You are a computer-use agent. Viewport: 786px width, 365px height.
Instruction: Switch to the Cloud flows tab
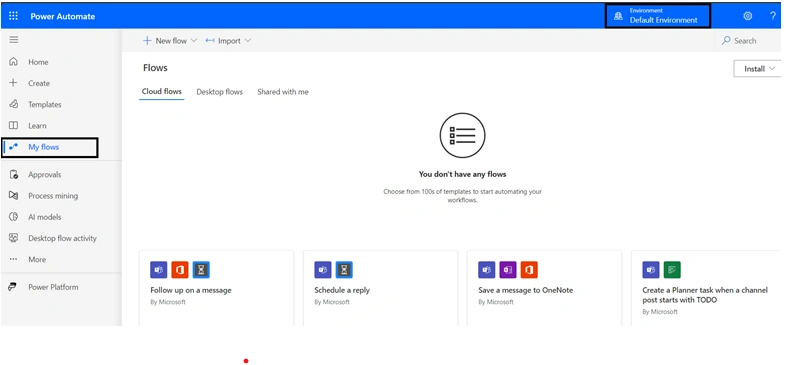(x=161, y=92)
